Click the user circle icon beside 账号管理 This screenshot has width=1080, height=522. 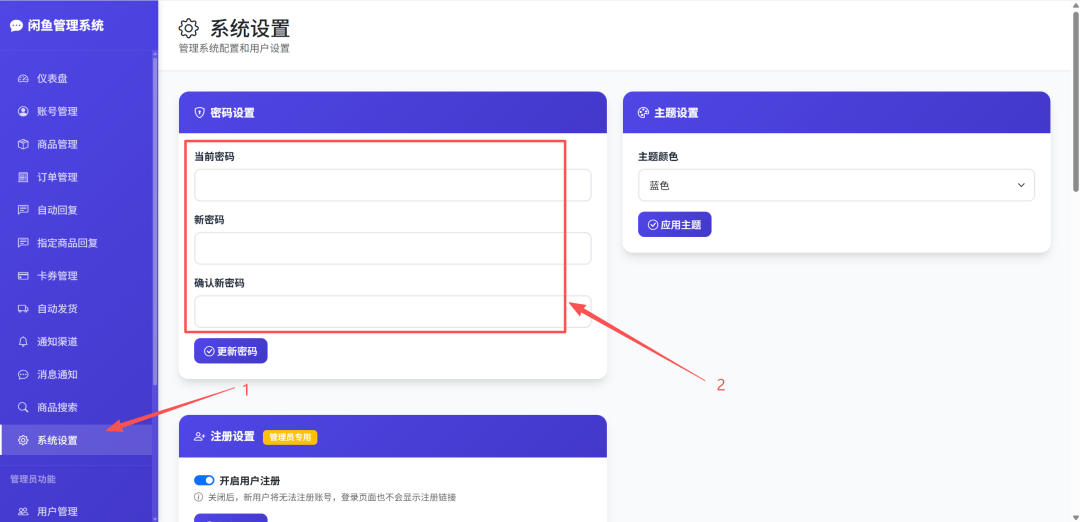(x=23, y=112)
